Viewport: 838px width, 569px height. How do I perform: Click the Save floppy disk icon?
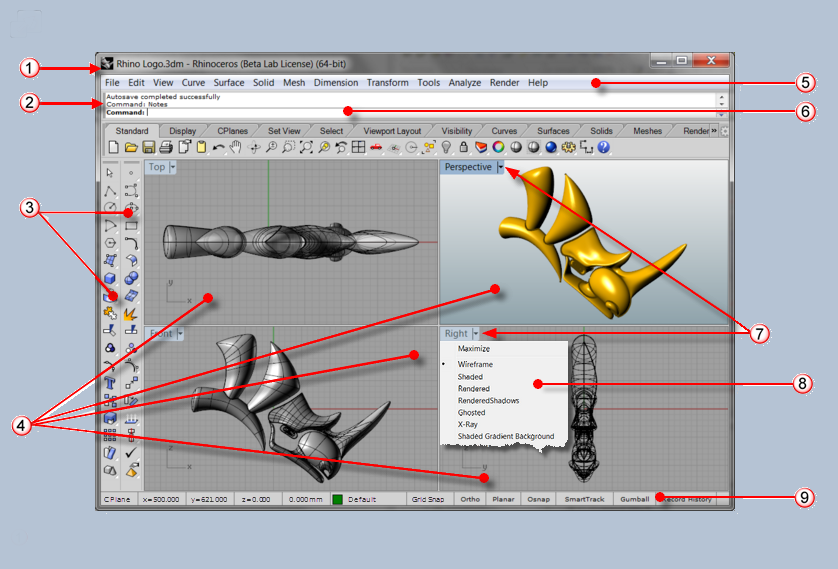tap(149, 147)
